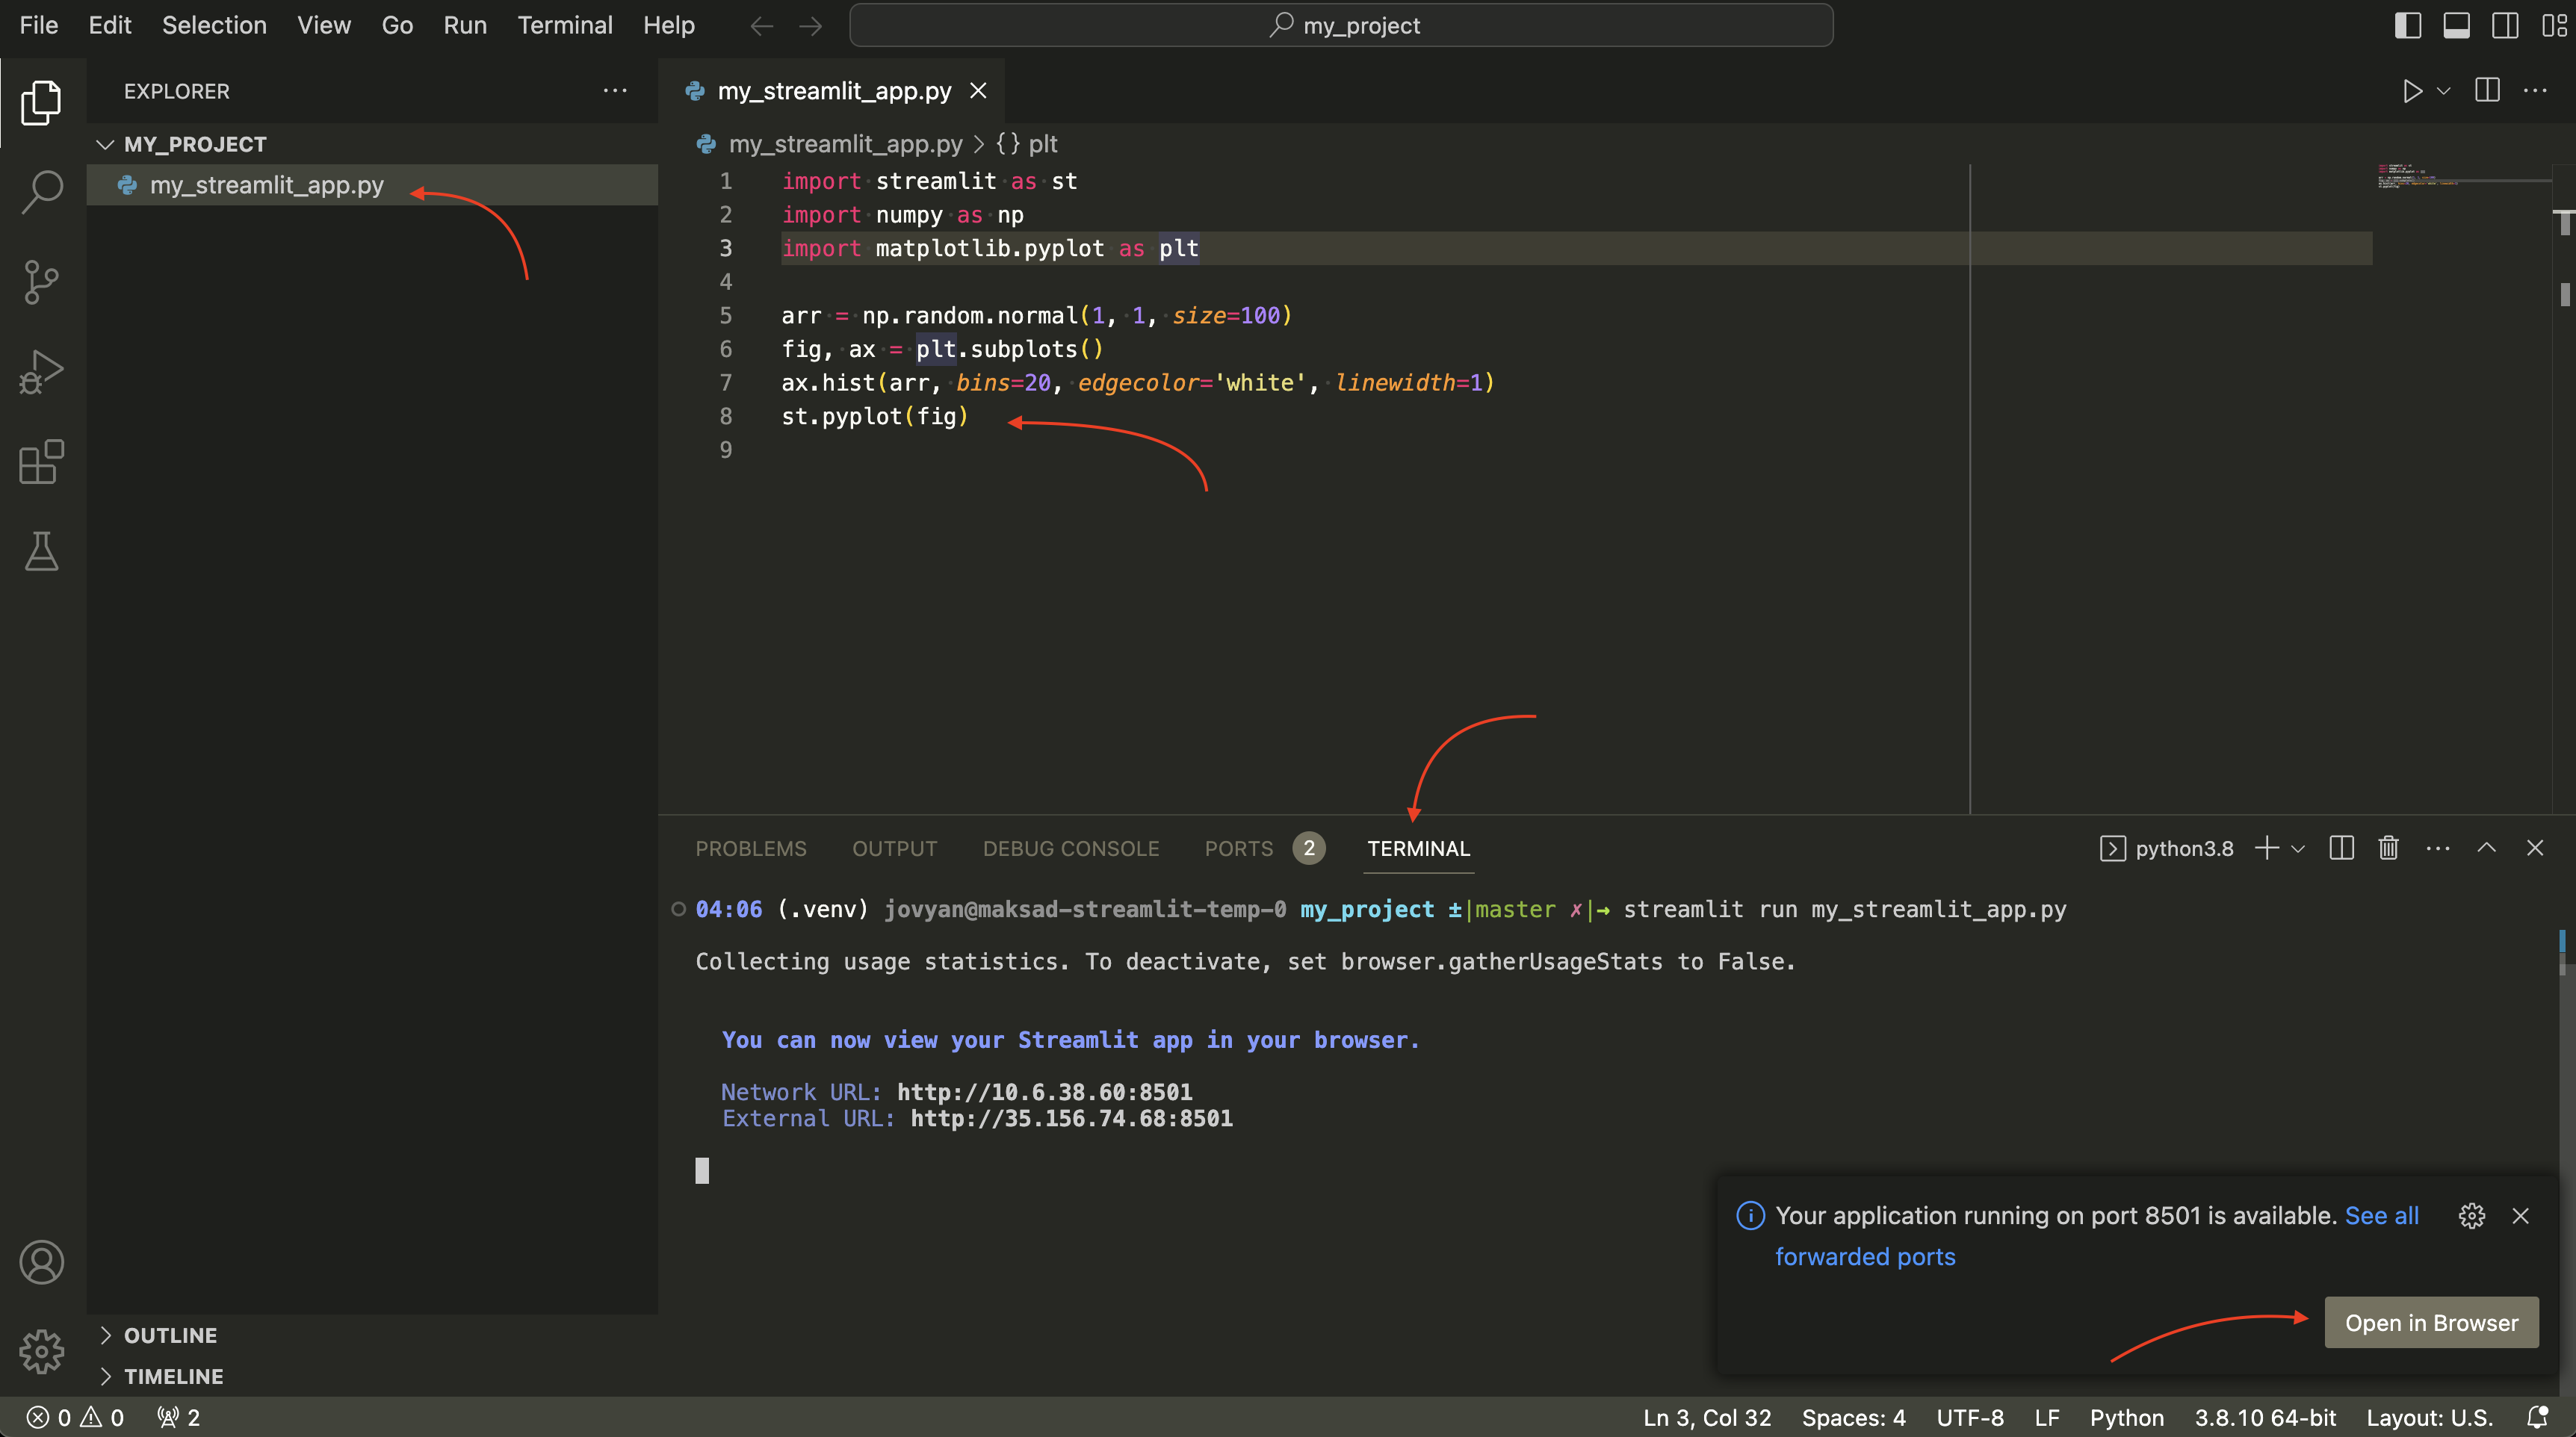Select Python interpreter 3.8.10 64-bit
2576x1437 pixels.
(2265, 1417)
